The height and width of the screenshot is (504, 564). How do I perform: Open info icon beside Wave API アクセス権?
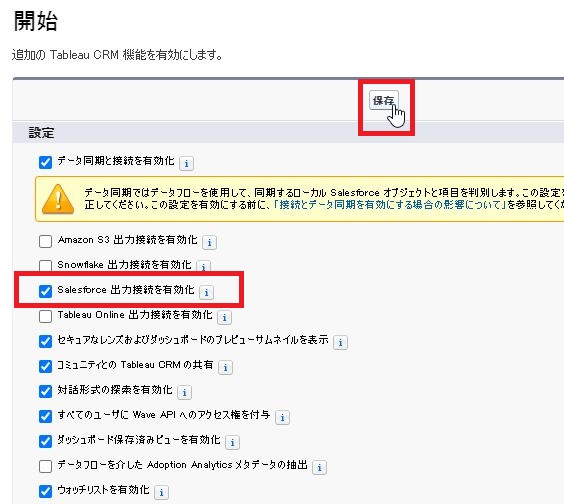(282, 418)
